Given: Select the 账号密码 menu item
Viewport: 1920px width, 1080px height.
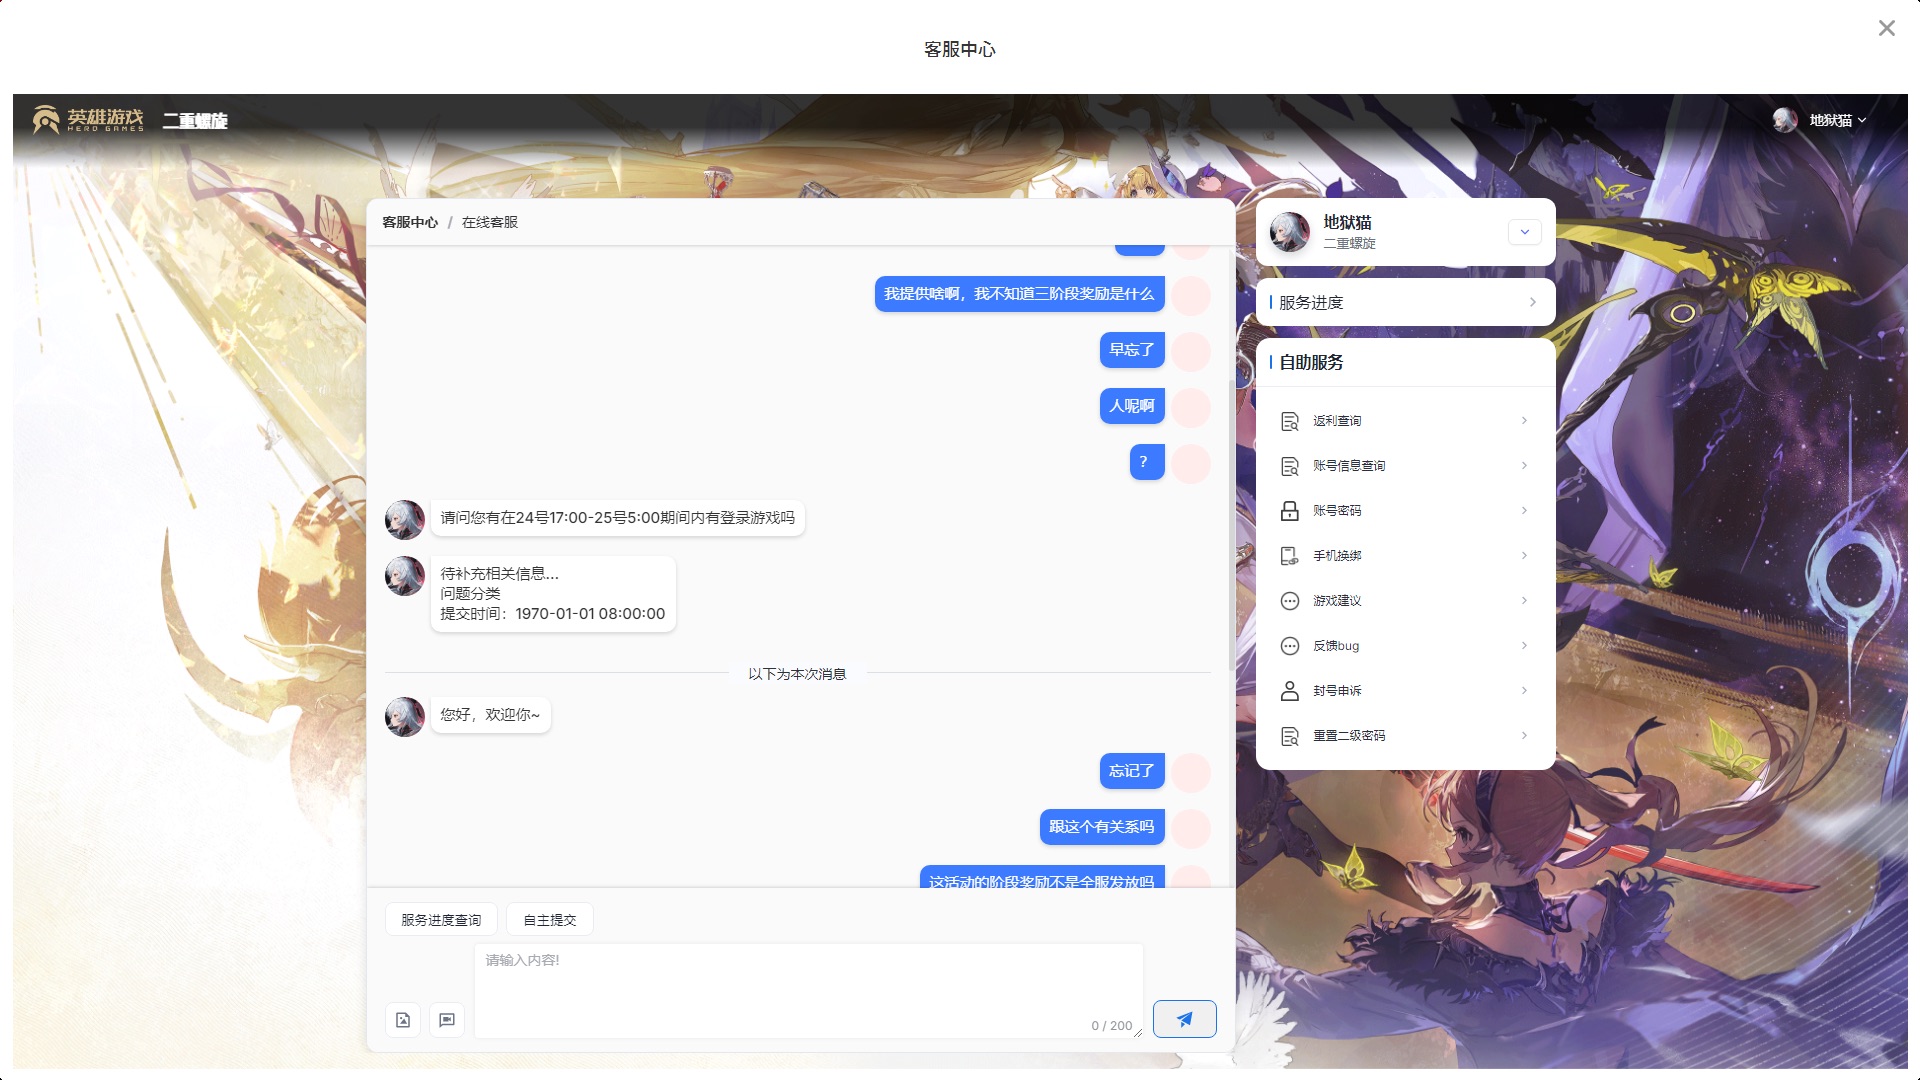Looking at the screenshot, I should tap(1405, 511).
